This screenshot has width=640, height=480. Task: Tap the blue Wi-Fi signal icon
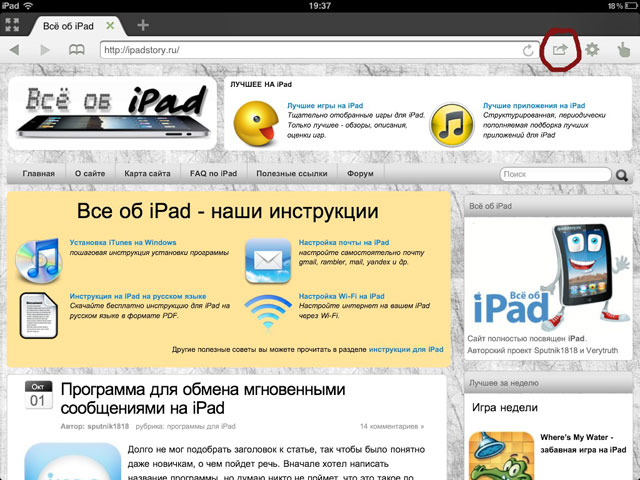pyautogui.click(x=268, y=312)
